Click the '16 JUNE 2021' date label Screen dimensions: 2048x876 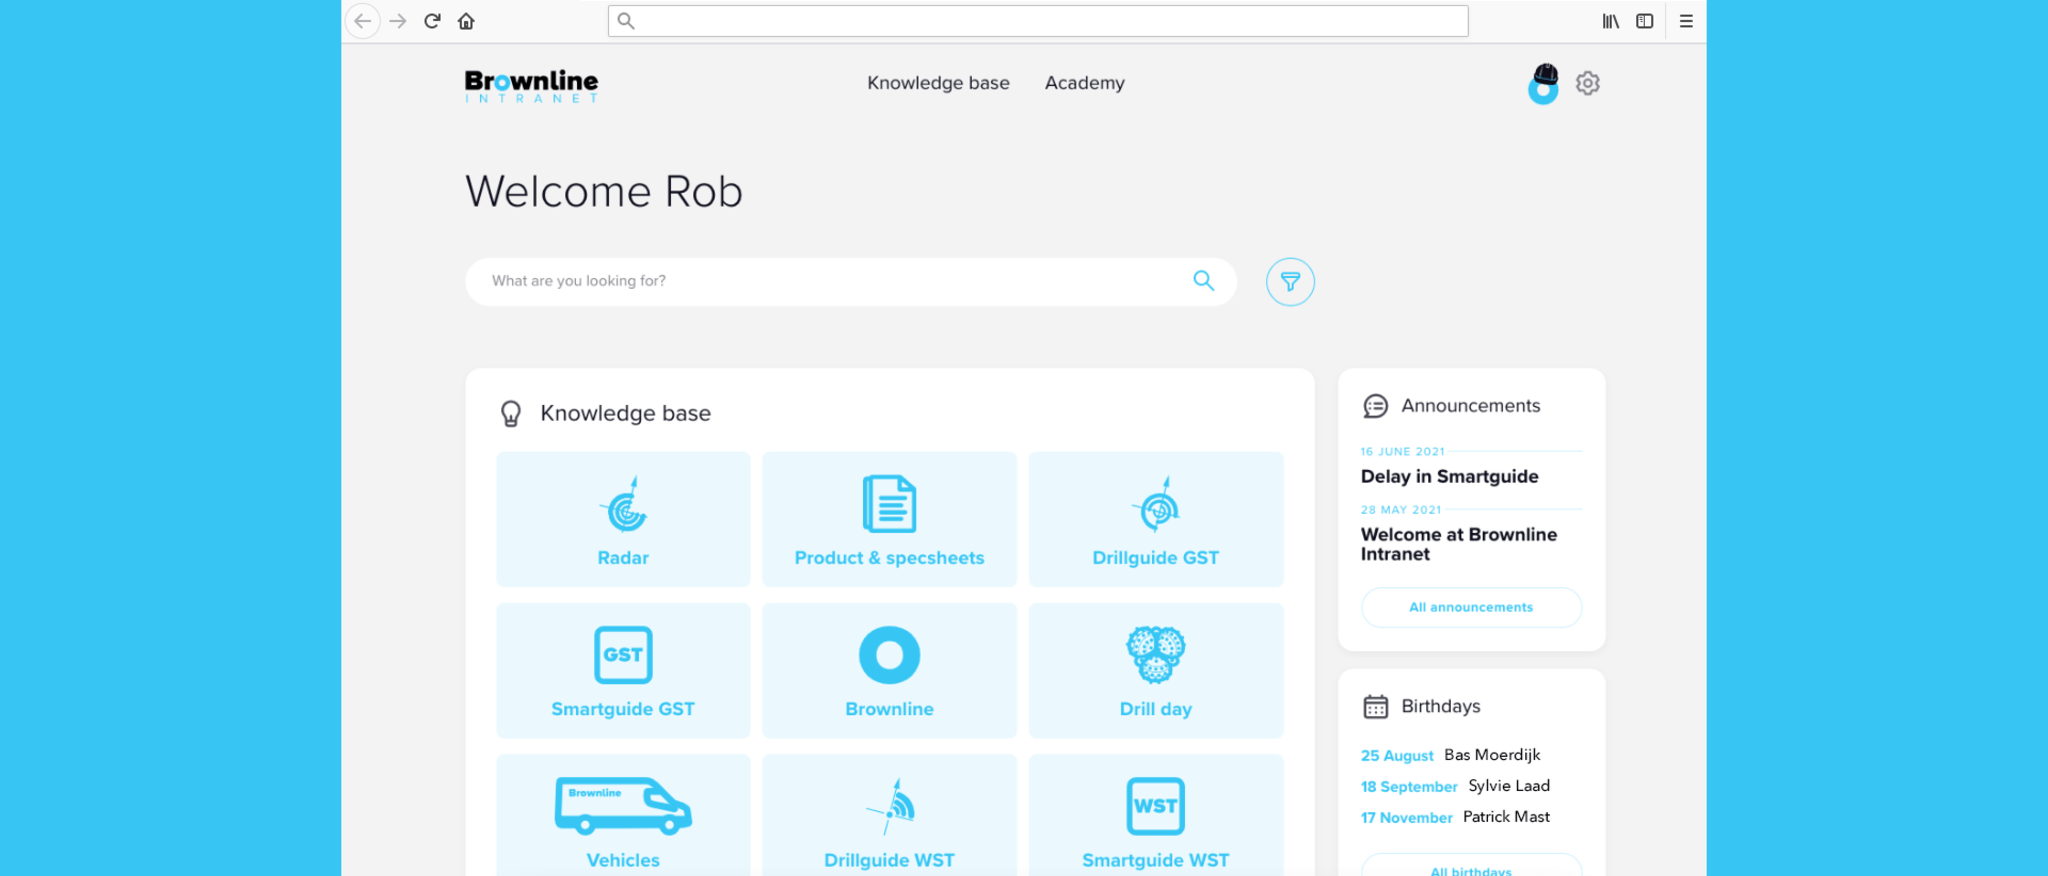1402,452
